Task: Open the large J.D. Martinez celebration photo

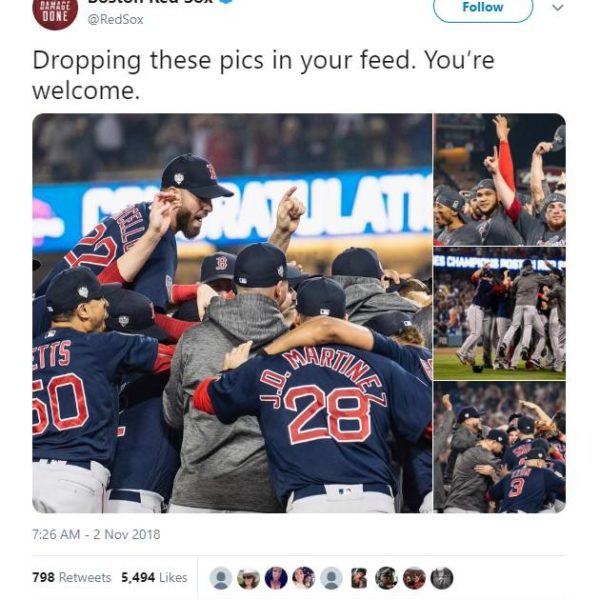Action: point(232,313)
